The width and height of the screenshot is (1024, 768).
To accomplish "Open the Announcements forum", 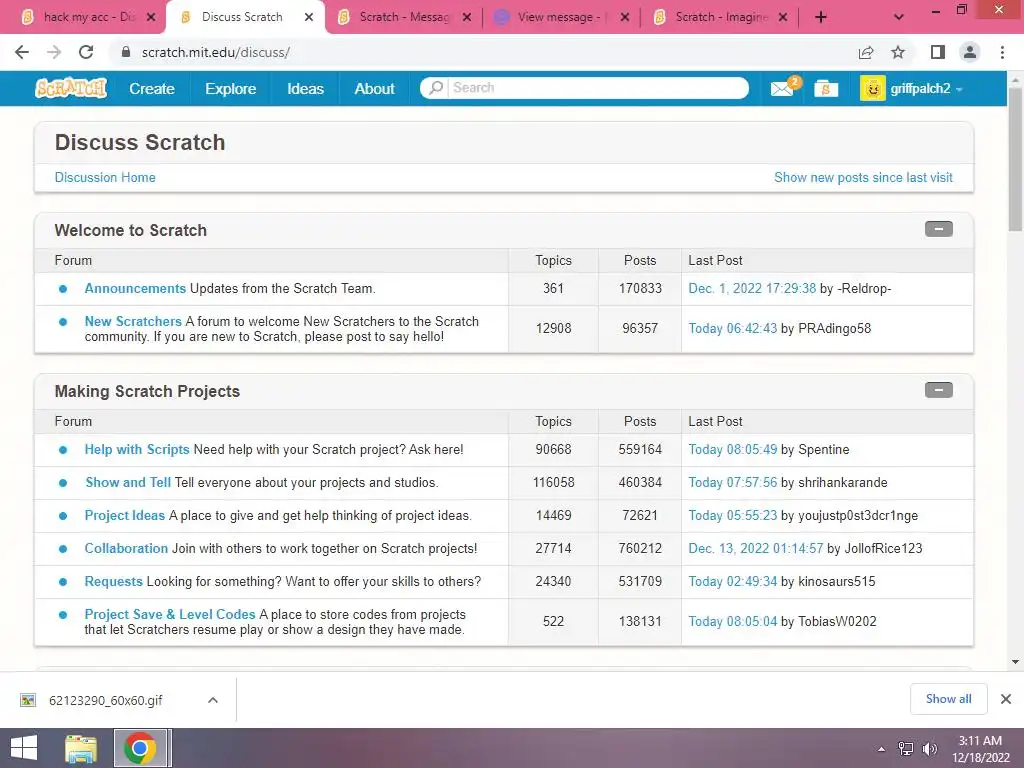I will click(x=135, y=289).
